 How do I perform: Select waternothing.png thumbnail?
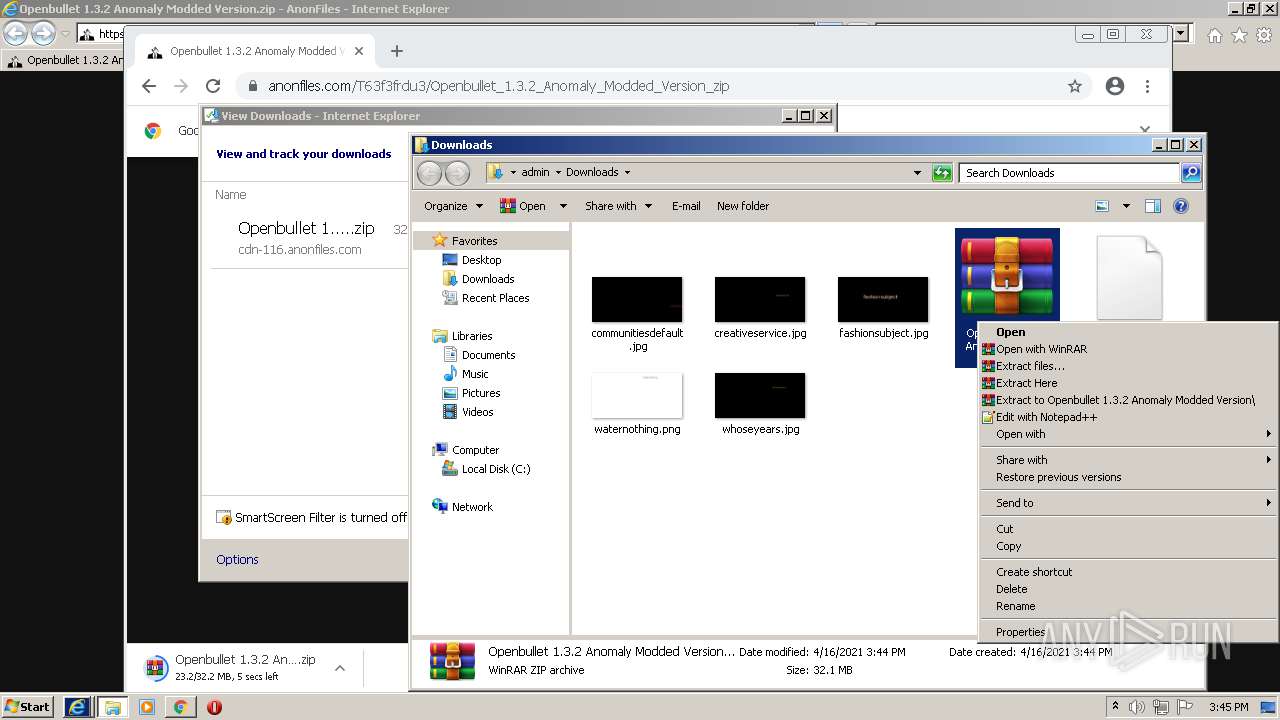[x=637, y=396]
